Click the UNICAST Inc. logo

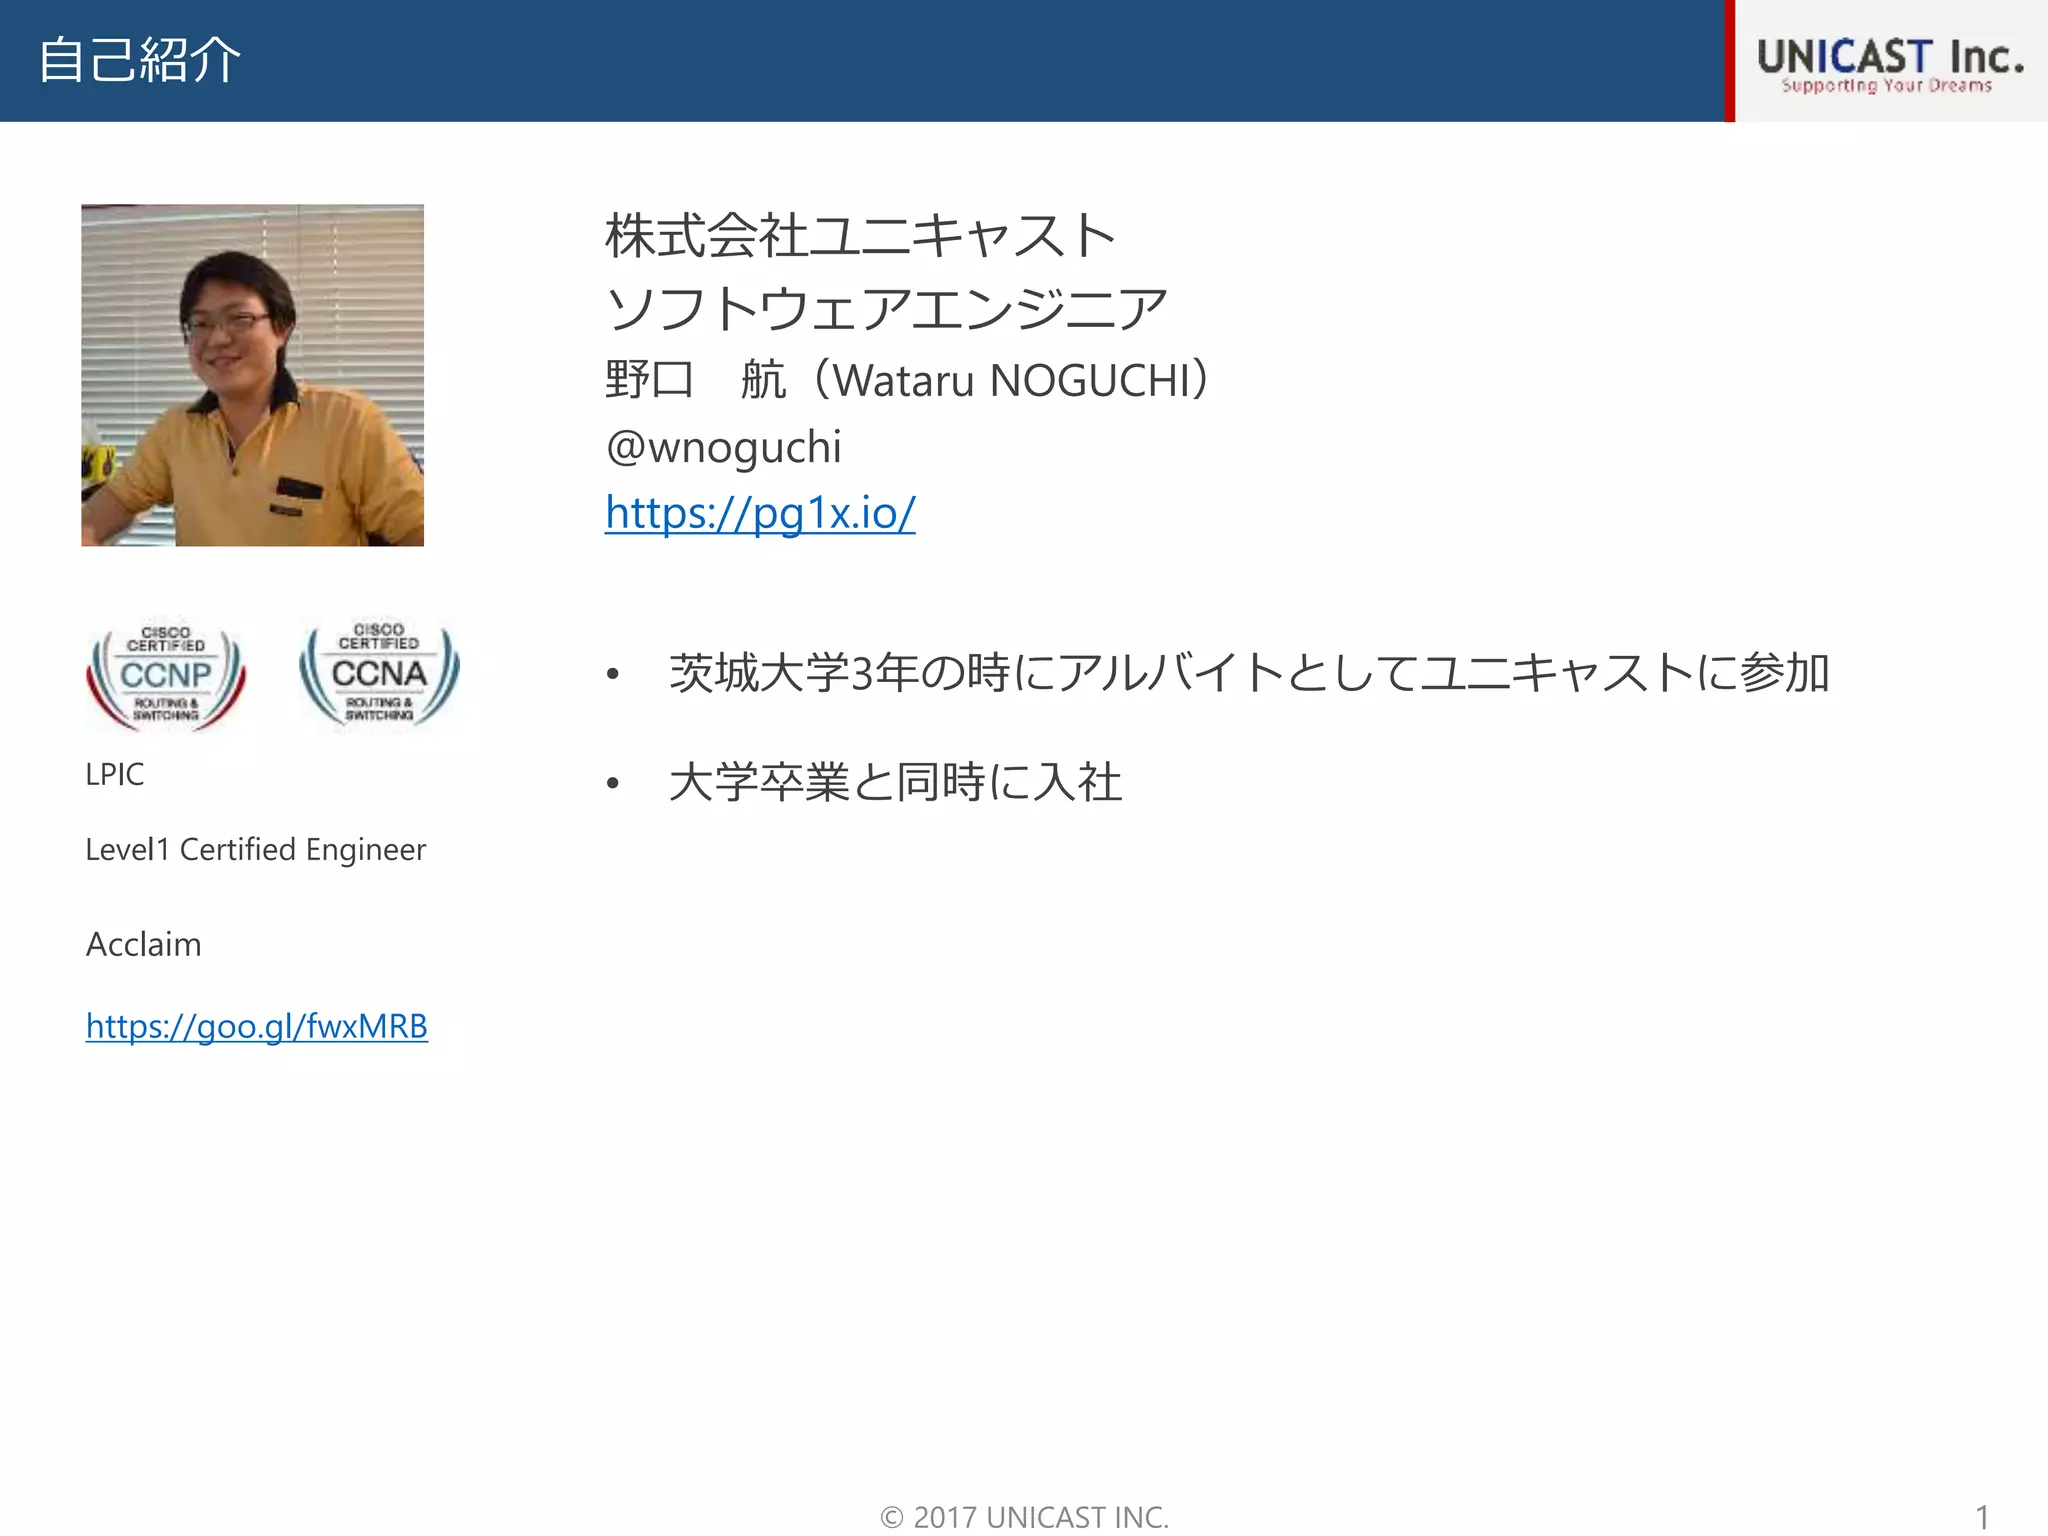point(1889,55)
